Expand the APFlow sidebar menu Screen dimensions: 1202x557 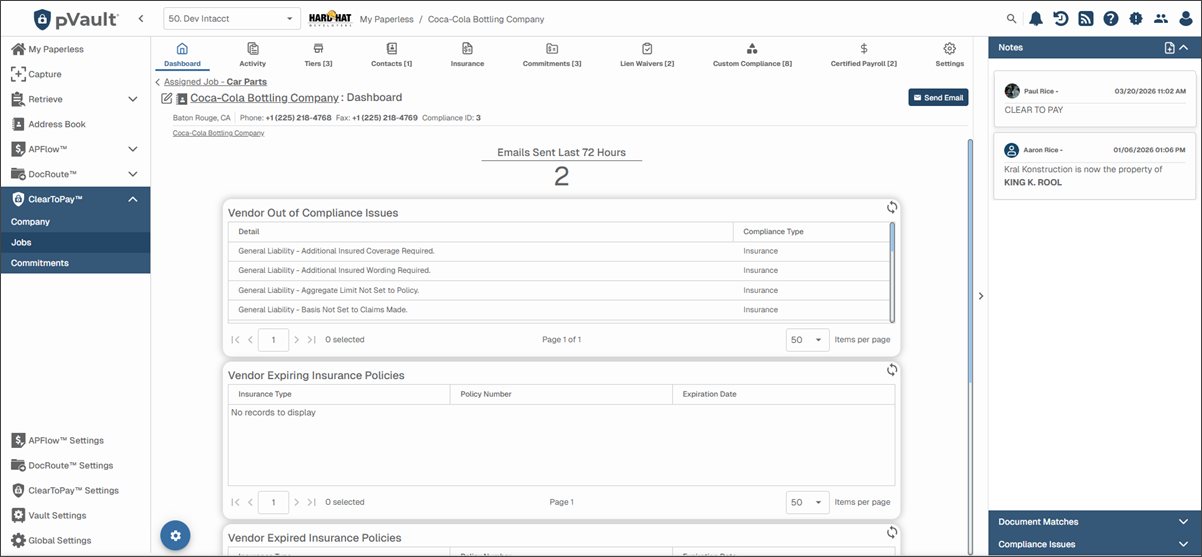(133, 149)
